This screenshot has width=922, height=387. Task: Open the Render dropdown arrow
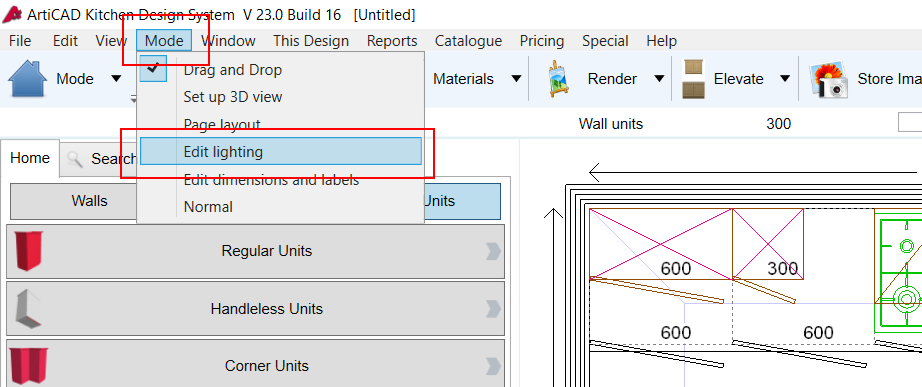[x=659, y=79]
